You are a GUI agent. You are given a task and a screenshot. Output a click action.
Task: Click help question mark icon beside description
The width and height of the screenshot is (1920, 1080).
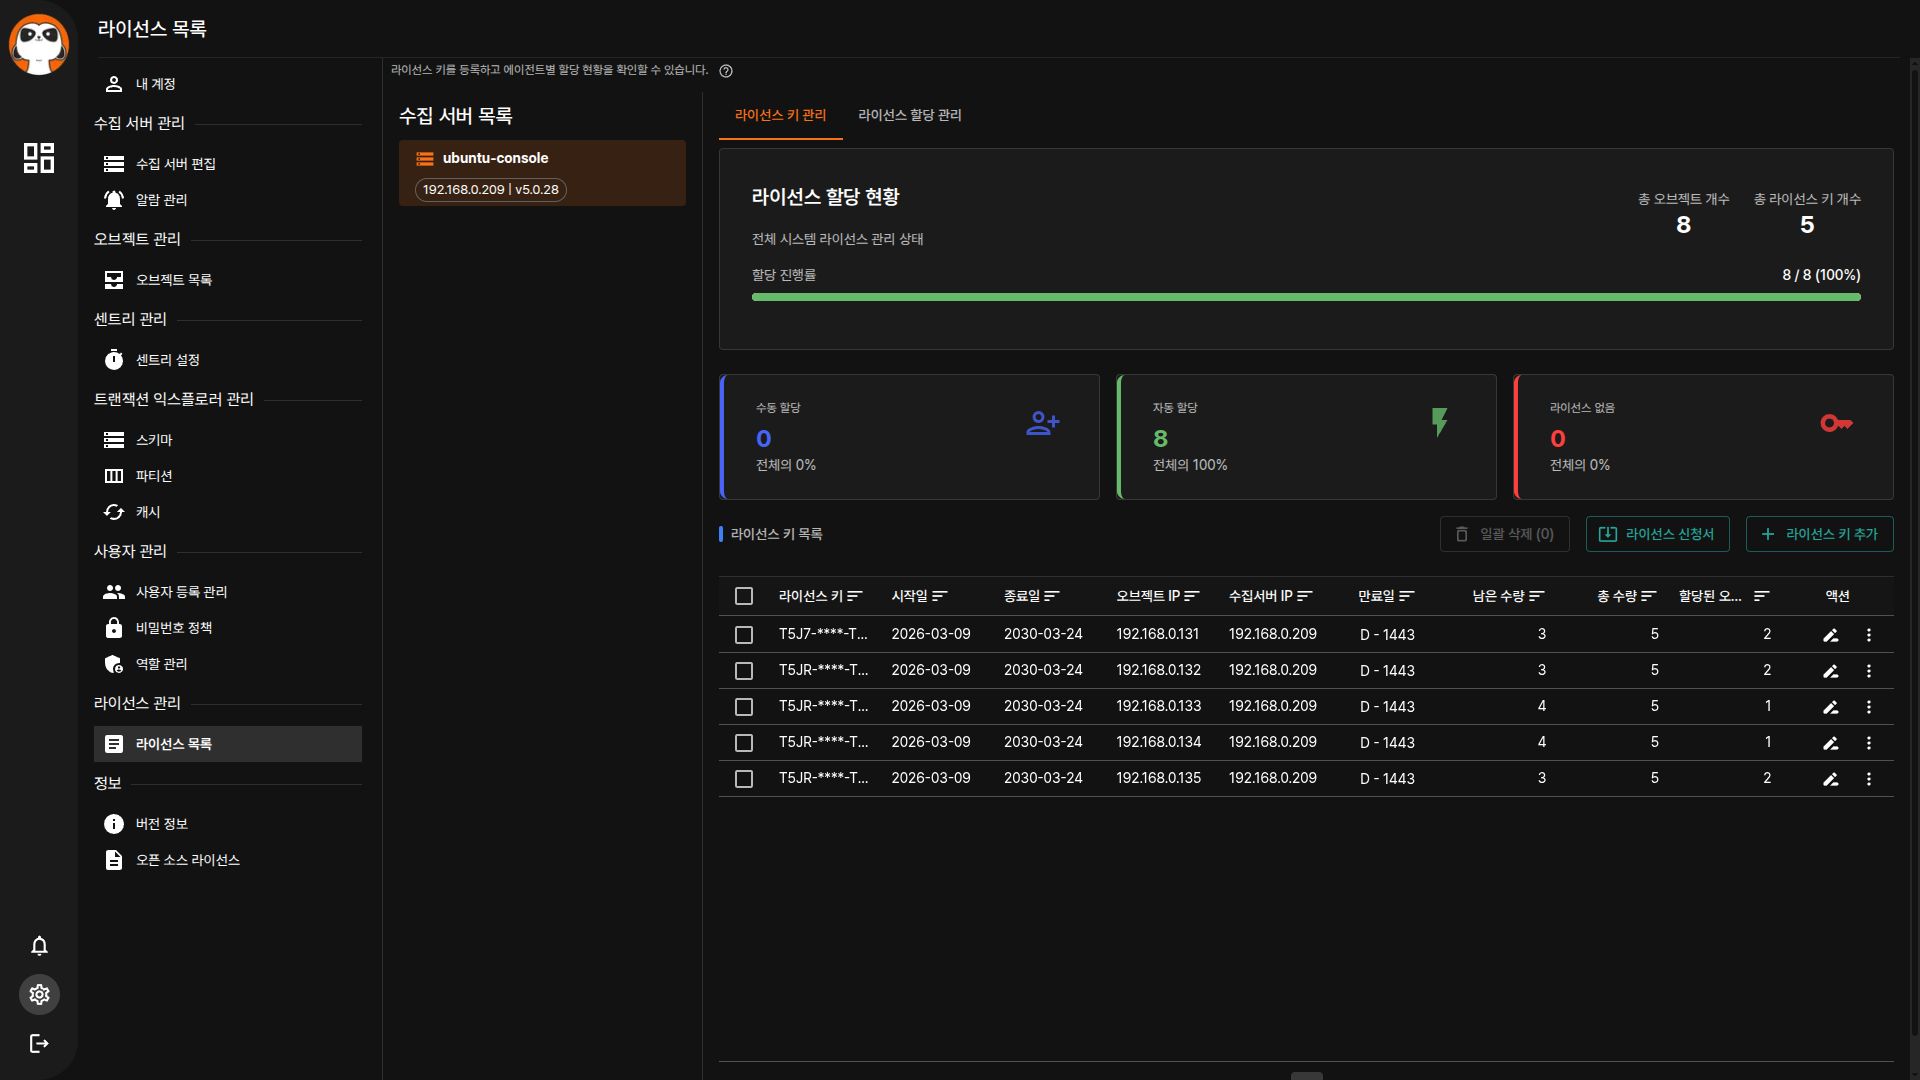pyautogui.click(x=726, y=71)
